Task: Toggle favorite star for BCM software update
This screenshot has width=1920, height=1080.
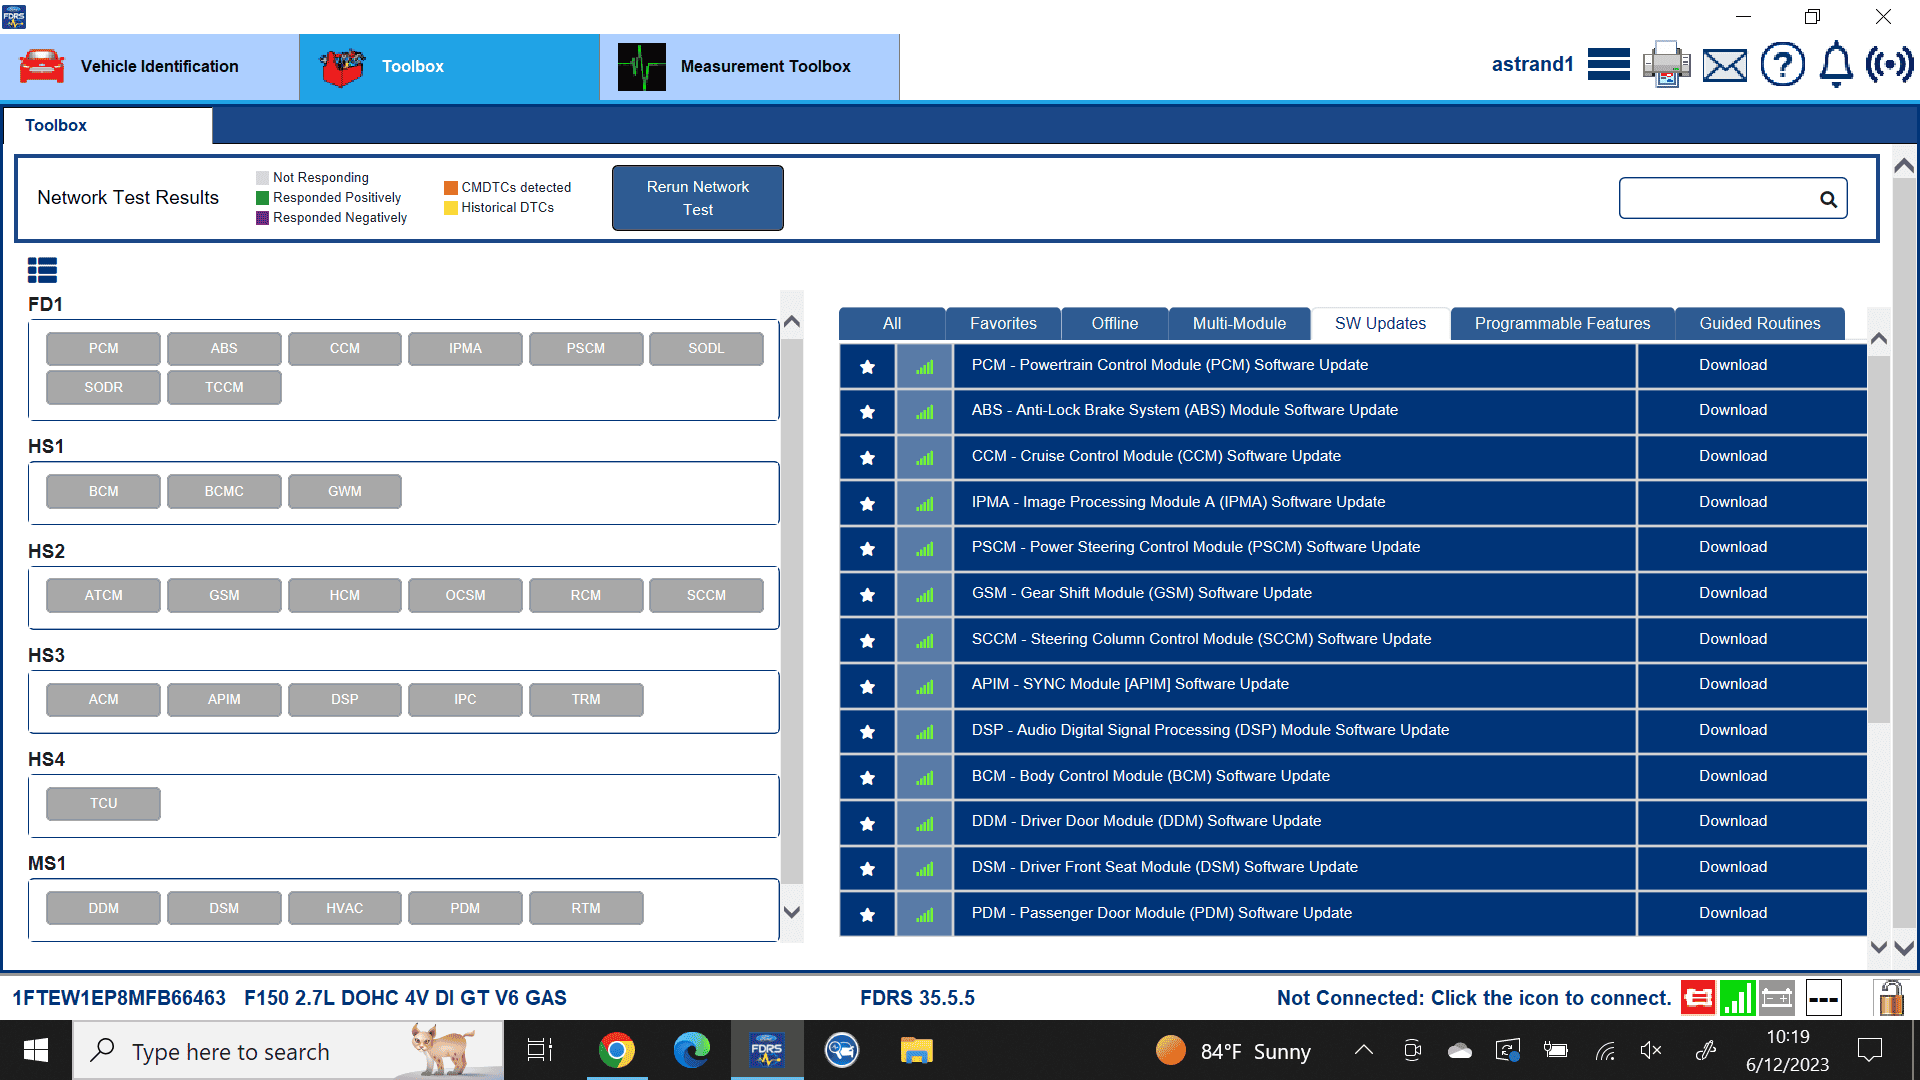Action: pyautogui.click(x=867, y=777)
